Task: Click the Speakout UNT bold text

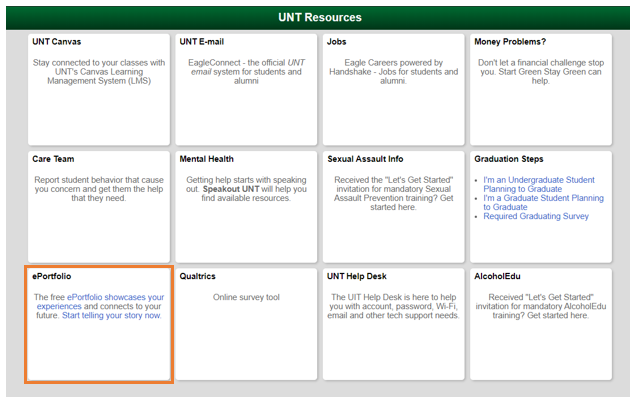Action: click(x=231, y=189)
